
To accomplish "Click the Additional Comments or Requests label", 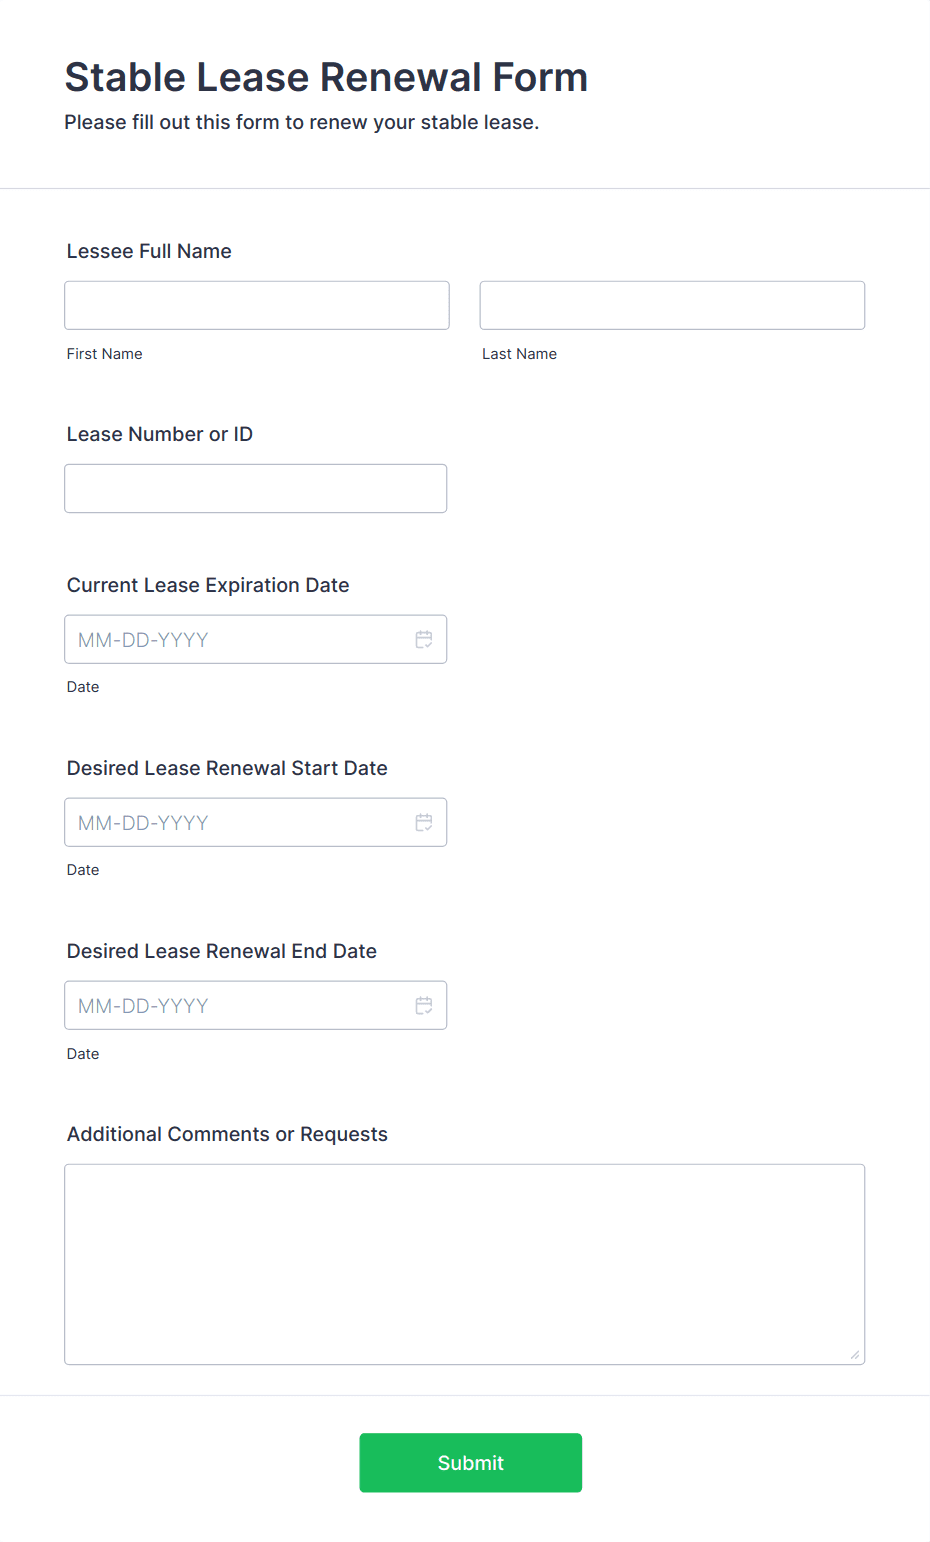I will click(x=227, y=1134).
